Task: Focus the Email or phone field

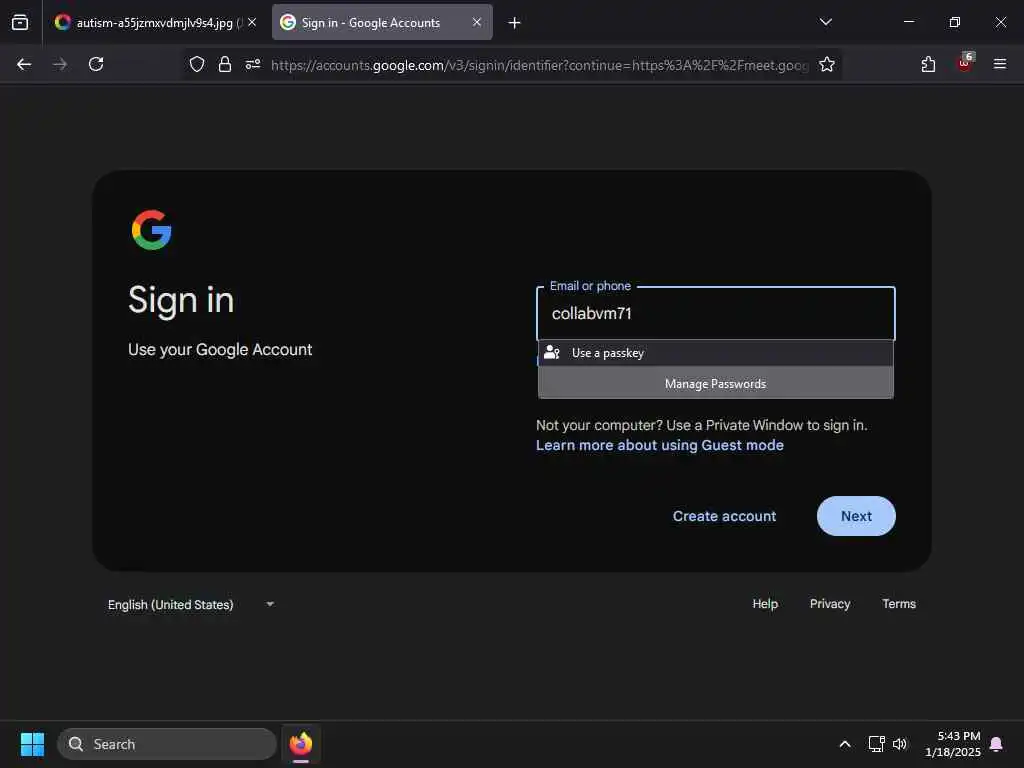Action: (715, 313)
